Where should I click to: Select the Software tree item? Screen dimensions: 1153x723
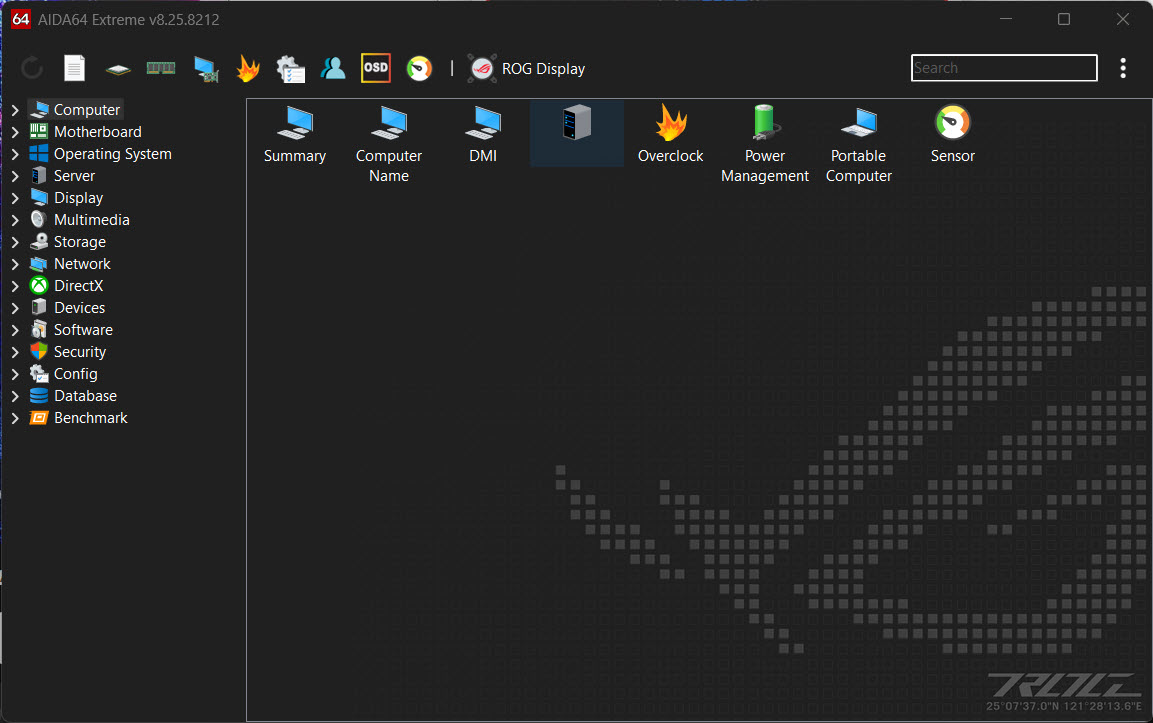[x=83, y=330]
